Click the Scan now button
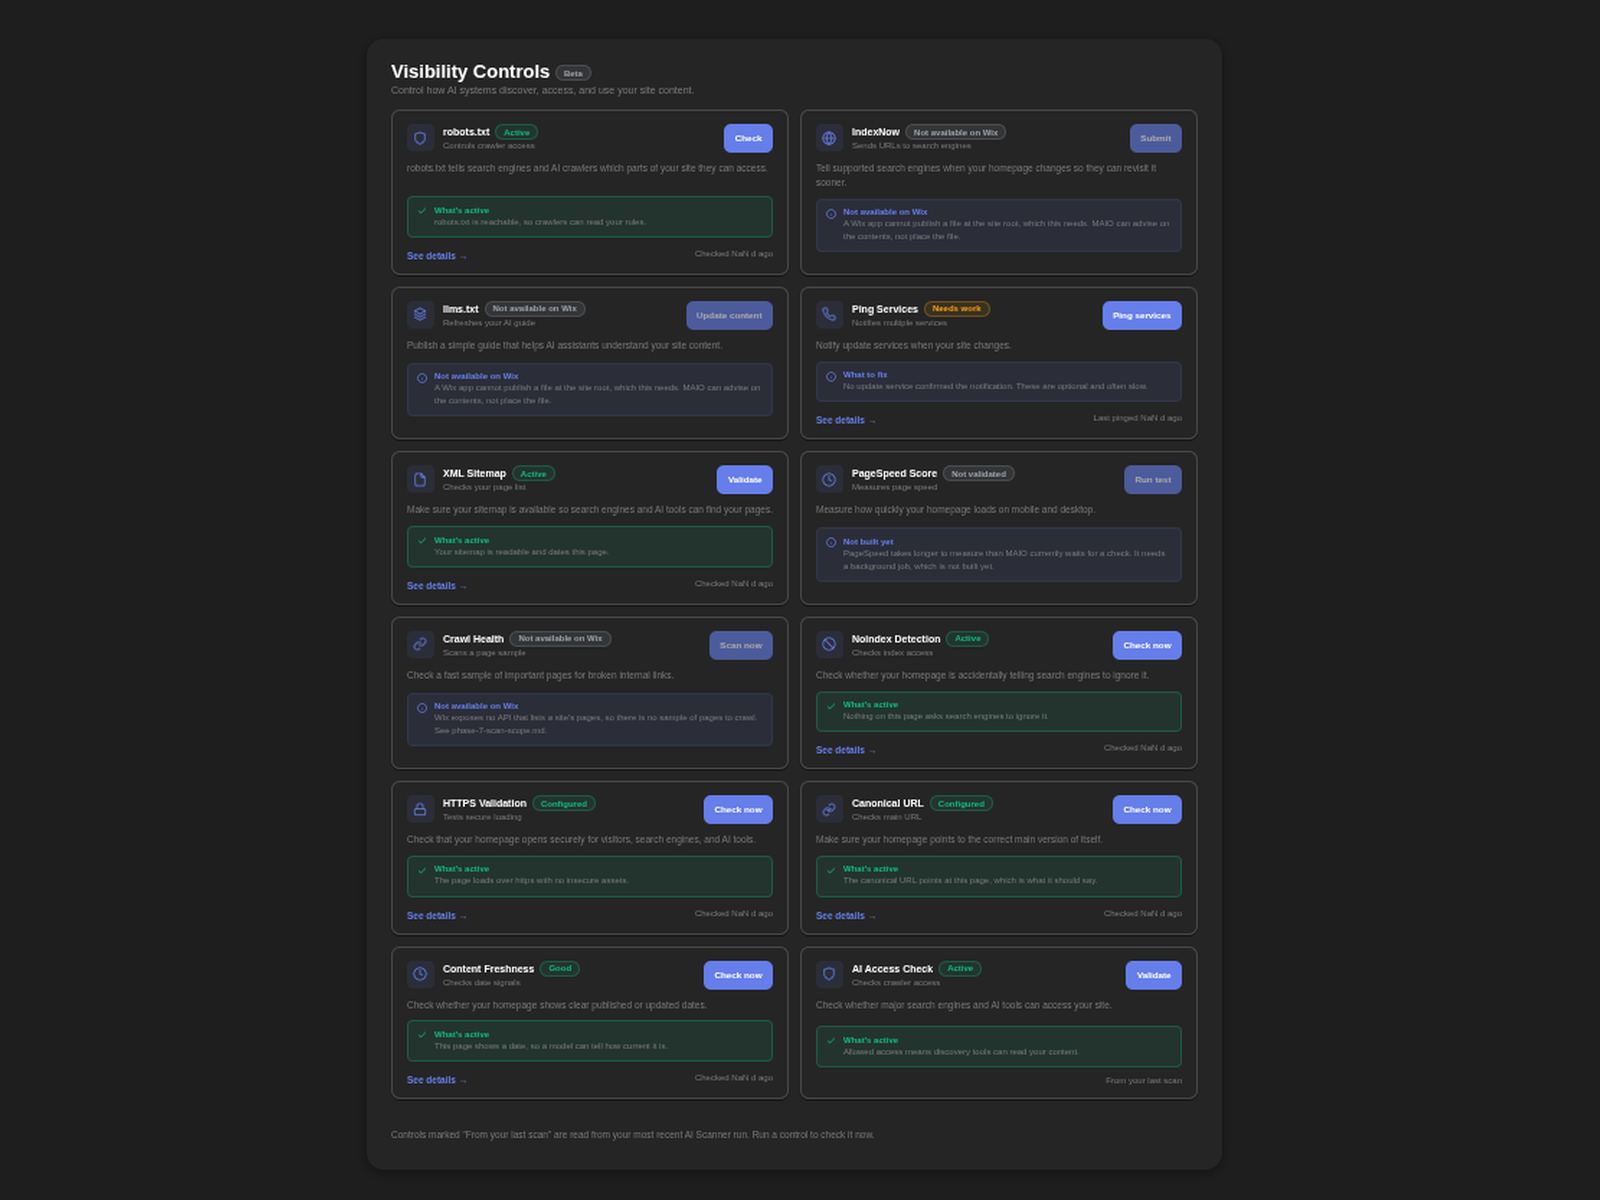The height and width of the screenshot is (1200, 1600). (741, 645)
